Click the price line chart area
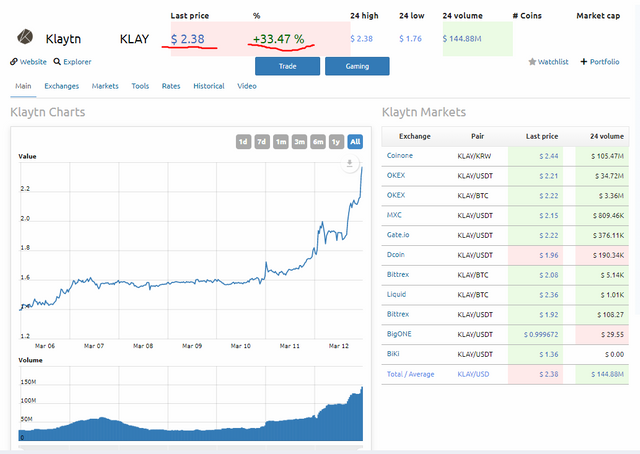Screen dimensions: 640x454 (191, 250)
